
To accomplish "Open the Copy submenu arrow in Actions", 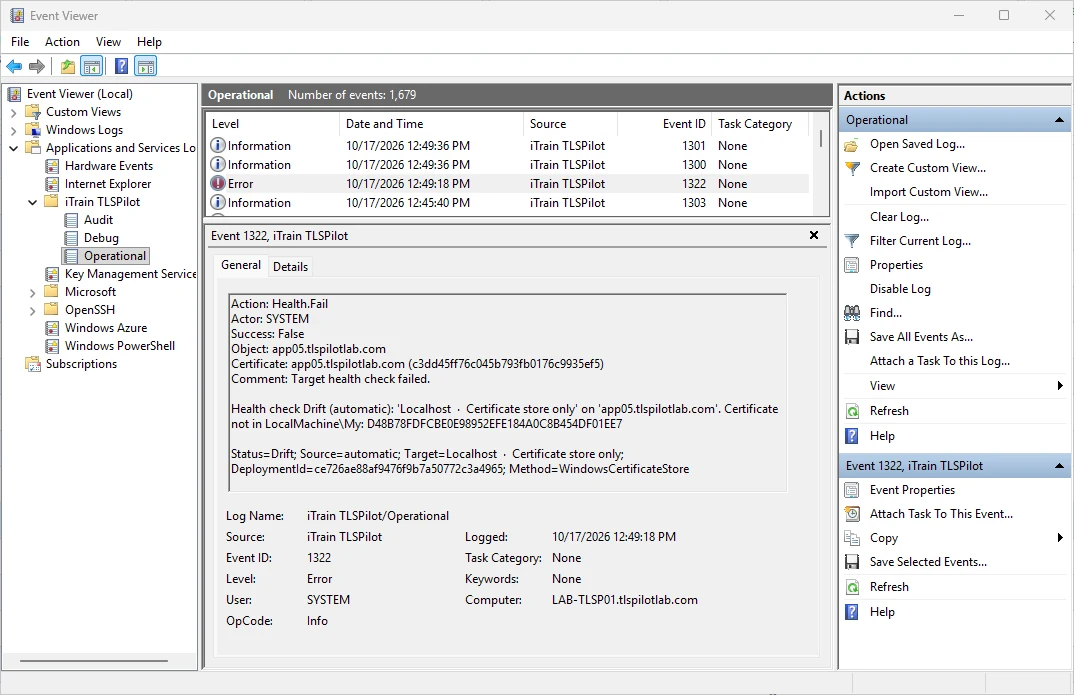I will [x=1060, y=538].
